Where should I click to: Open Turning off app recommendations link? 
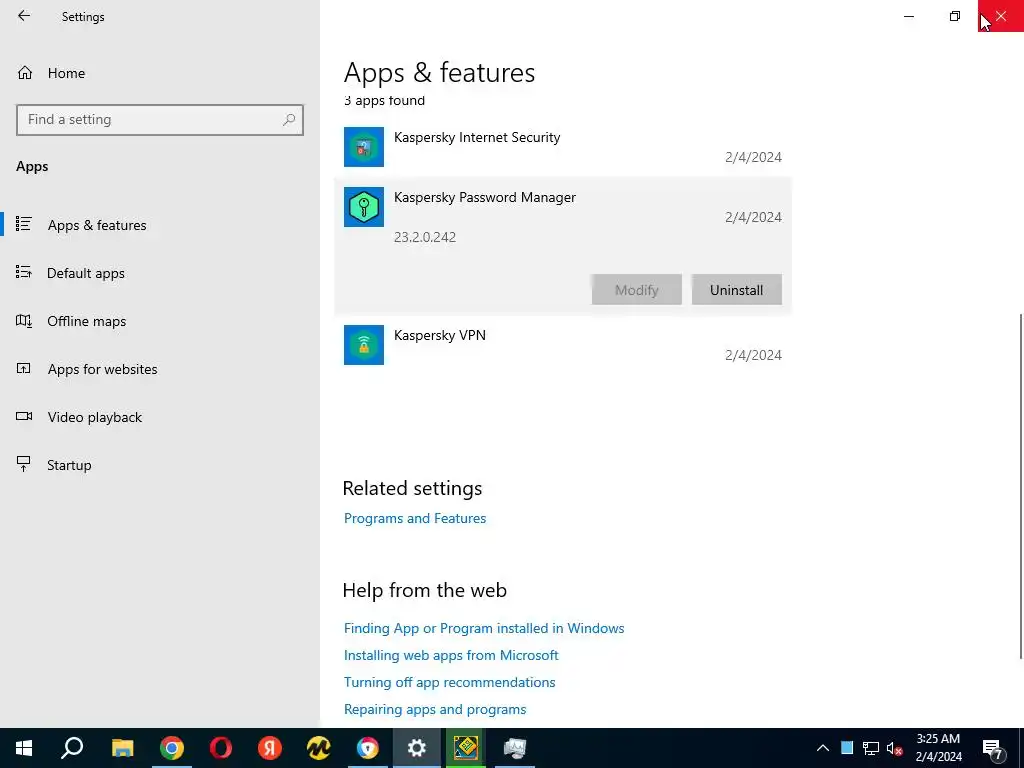449,682
